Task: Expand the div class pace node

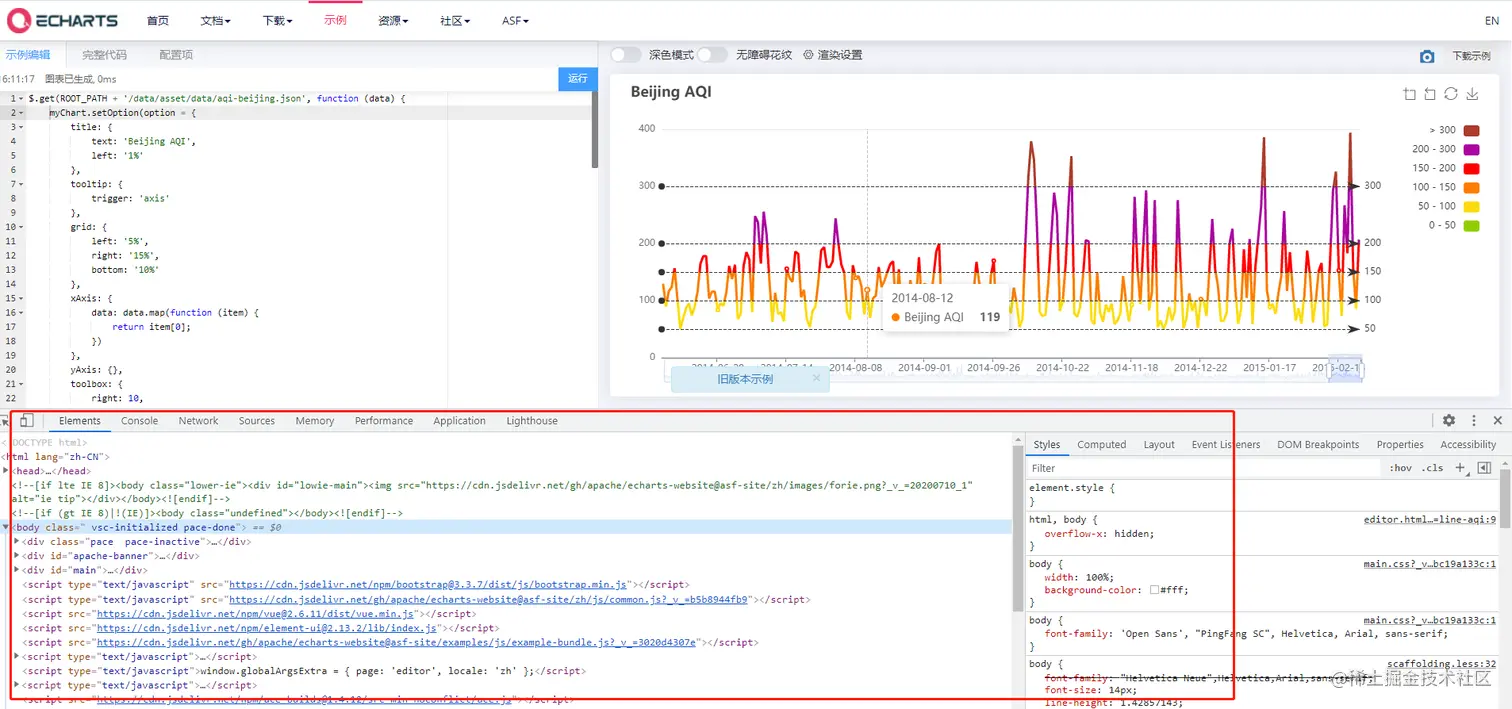Action: pos(16,541)
